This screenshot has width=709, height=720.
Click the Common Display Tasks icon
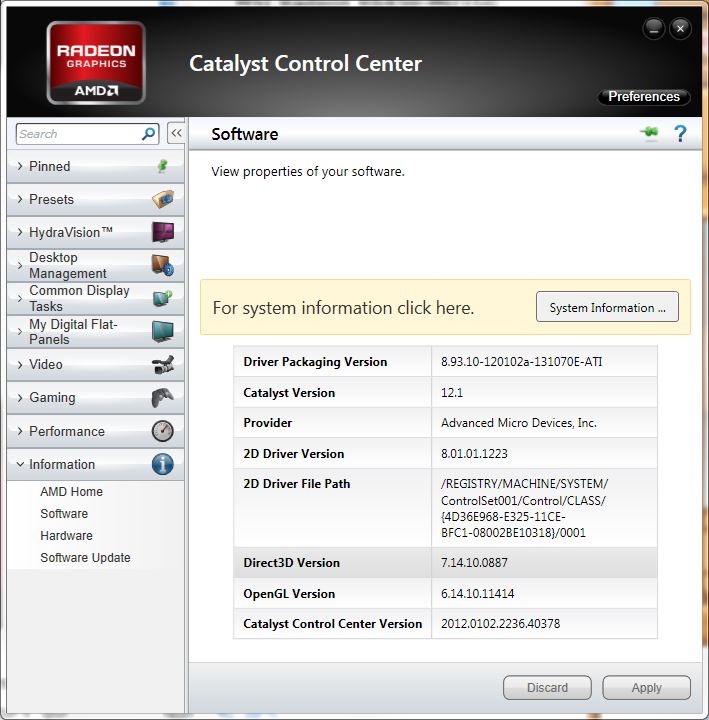163,298
